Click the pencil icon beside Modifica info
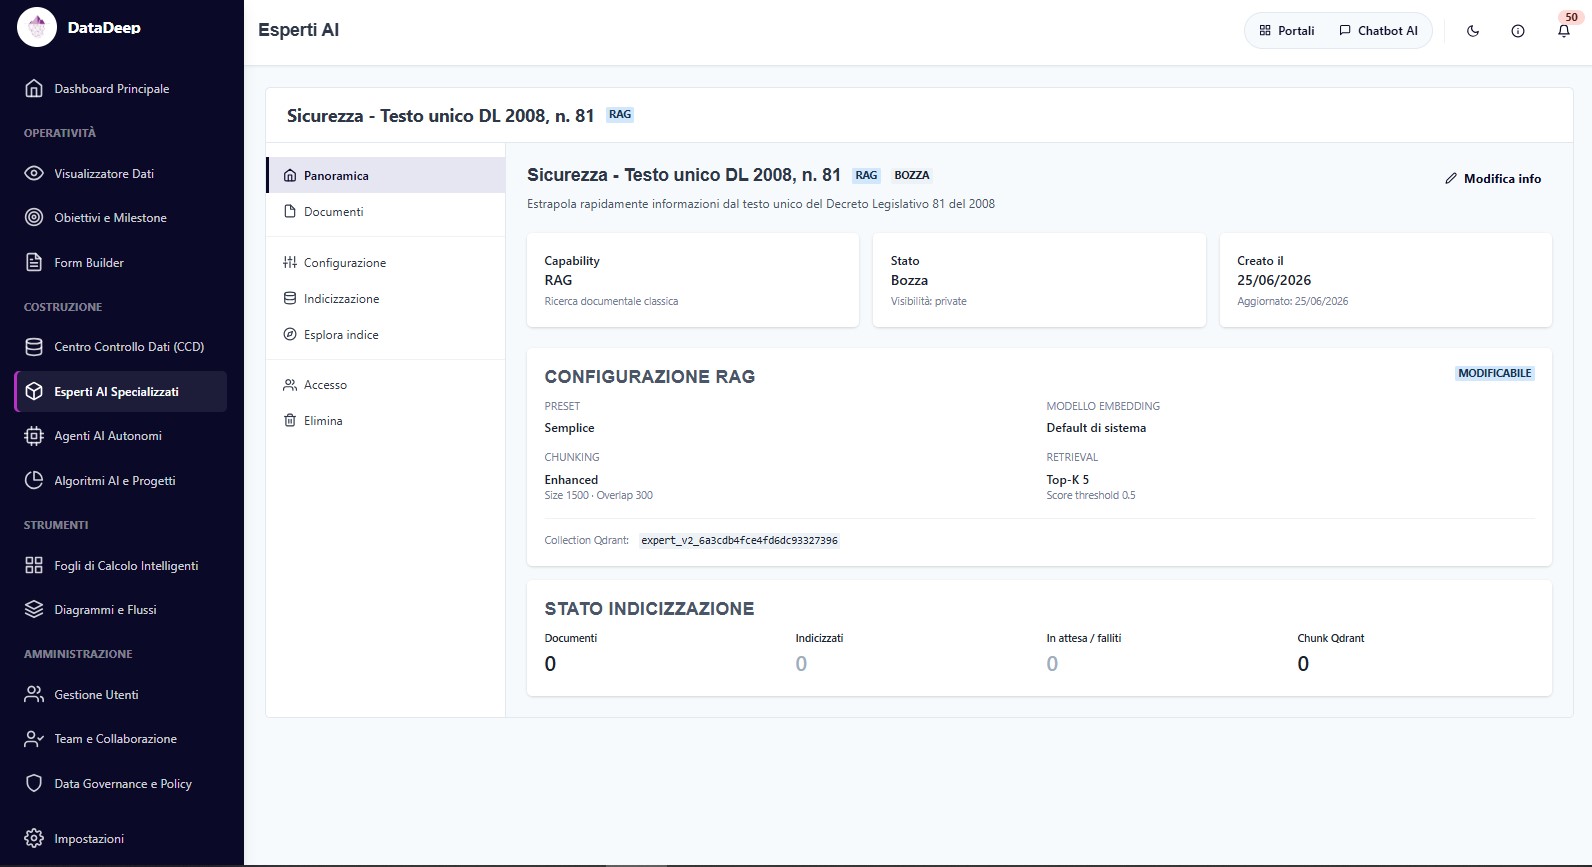The height and width of the screenshot is (867, 1592). [x=1451, y=178]
